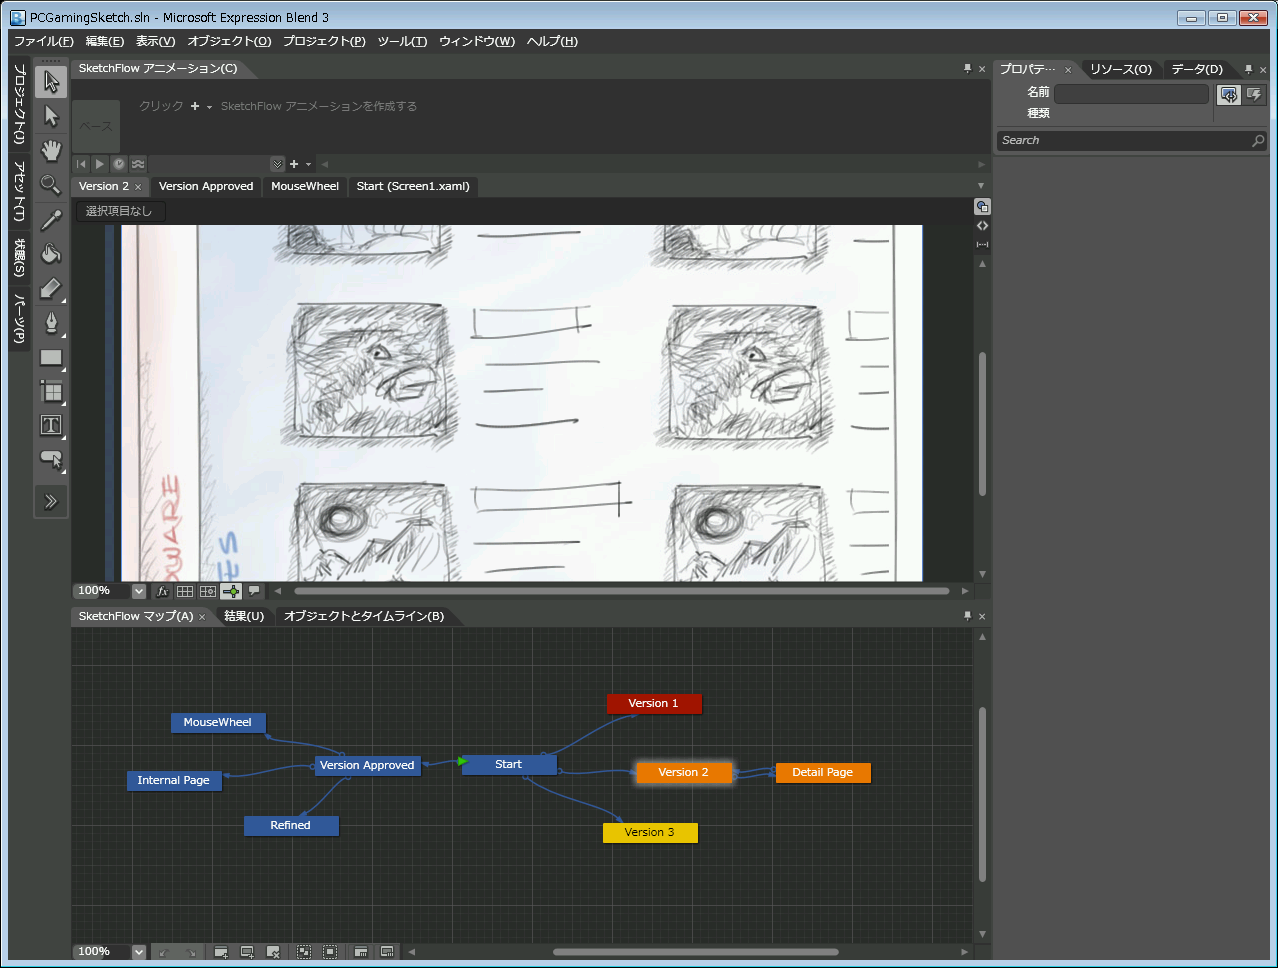Click the properties Search field

coord(1123,141)
